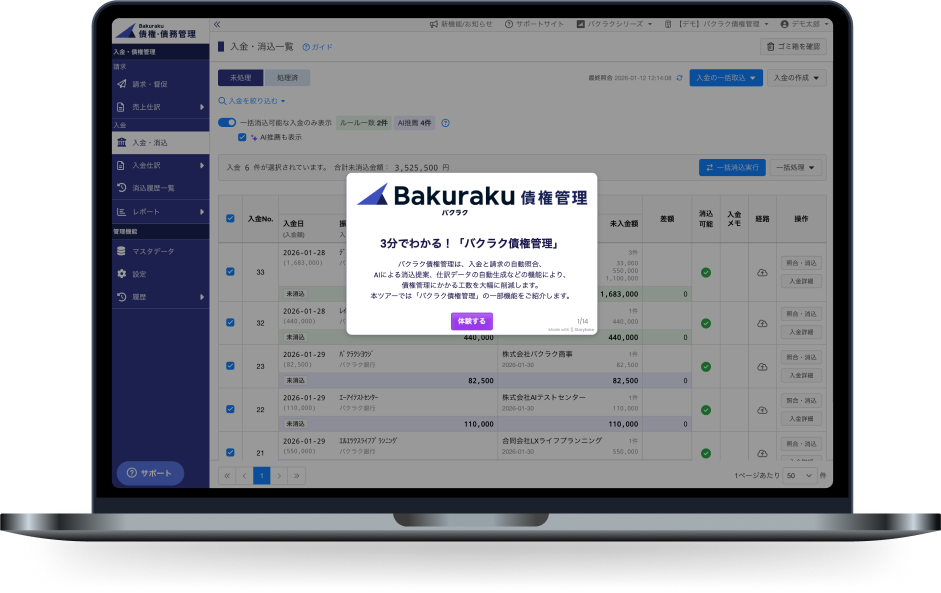Click the cloud upload 経路 icon for row 32

click(x=762, y=324)
